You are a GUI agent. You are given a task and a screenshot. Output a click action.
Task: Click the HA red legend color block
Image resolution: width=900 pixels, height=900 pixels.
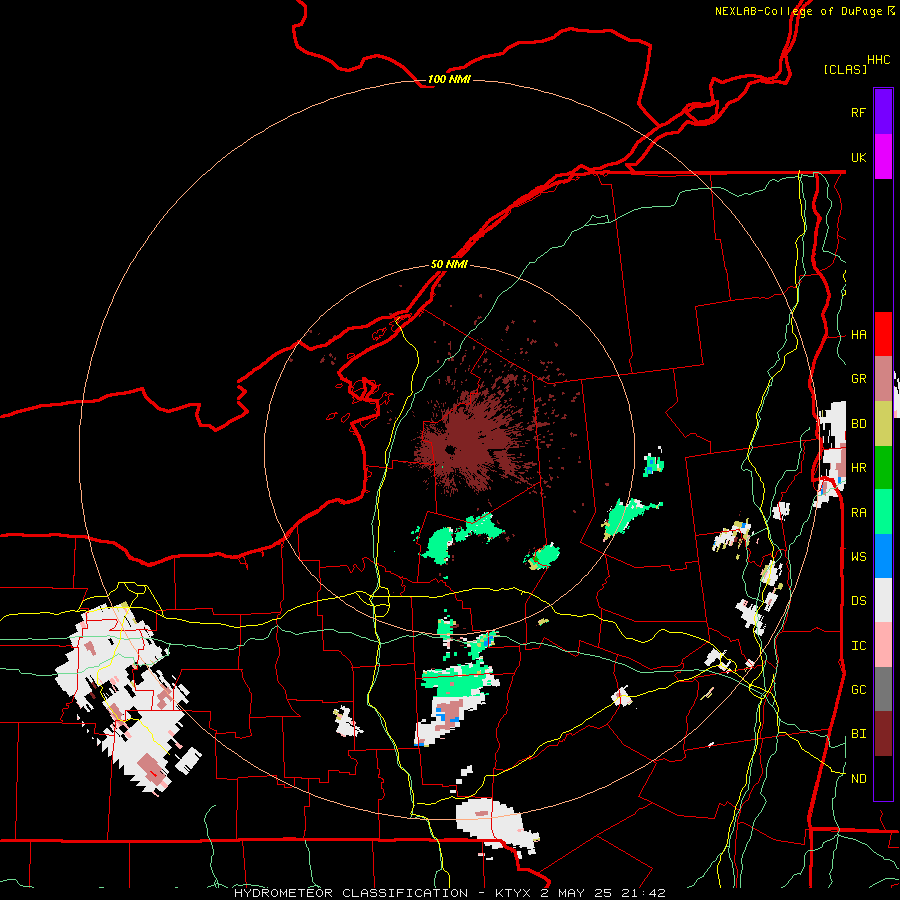[883, 334]
